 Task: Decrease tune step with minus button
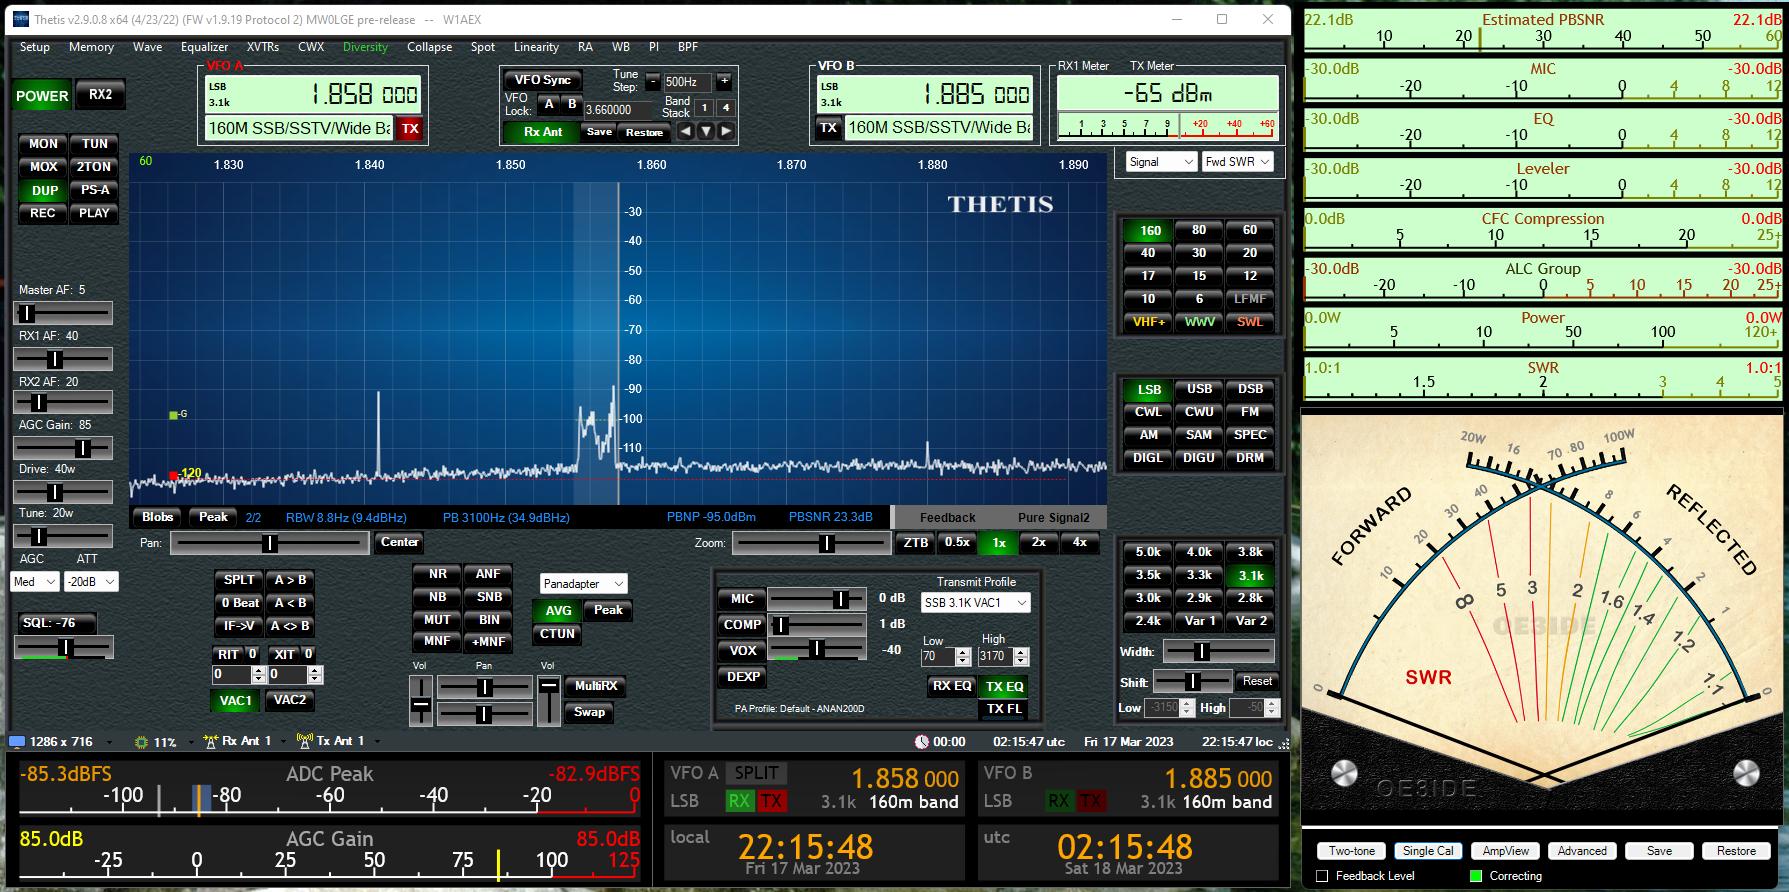(x=652, y=82)
